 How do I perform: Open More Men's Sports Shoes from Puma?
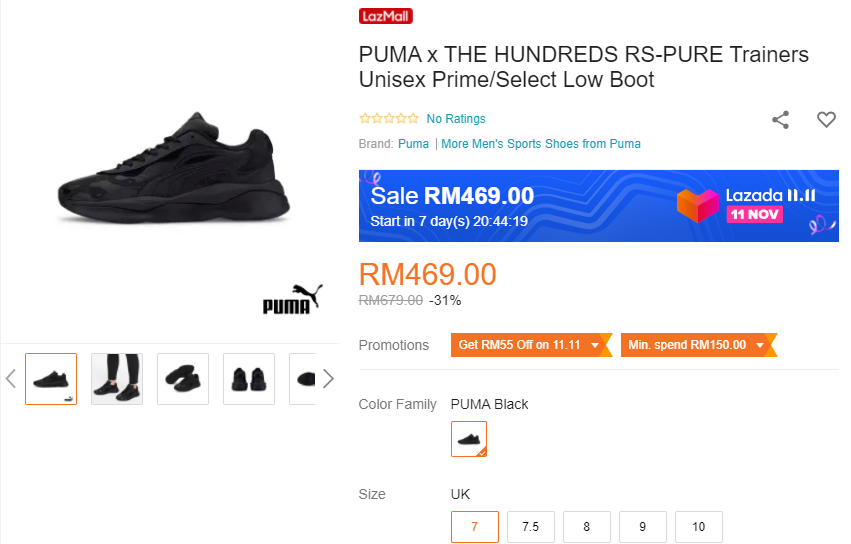click(541, 144)
